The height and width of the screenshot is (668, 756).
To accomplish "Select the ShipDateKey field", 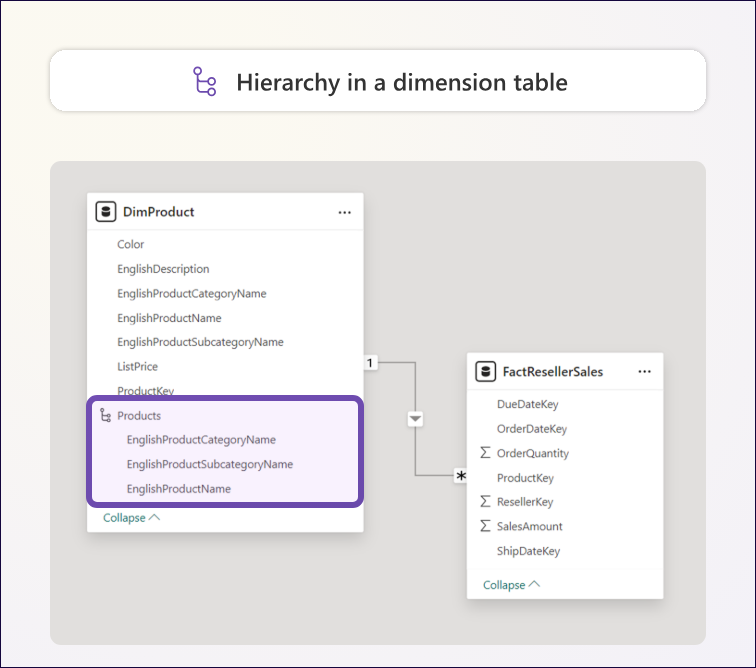I will tap(528, 551).
